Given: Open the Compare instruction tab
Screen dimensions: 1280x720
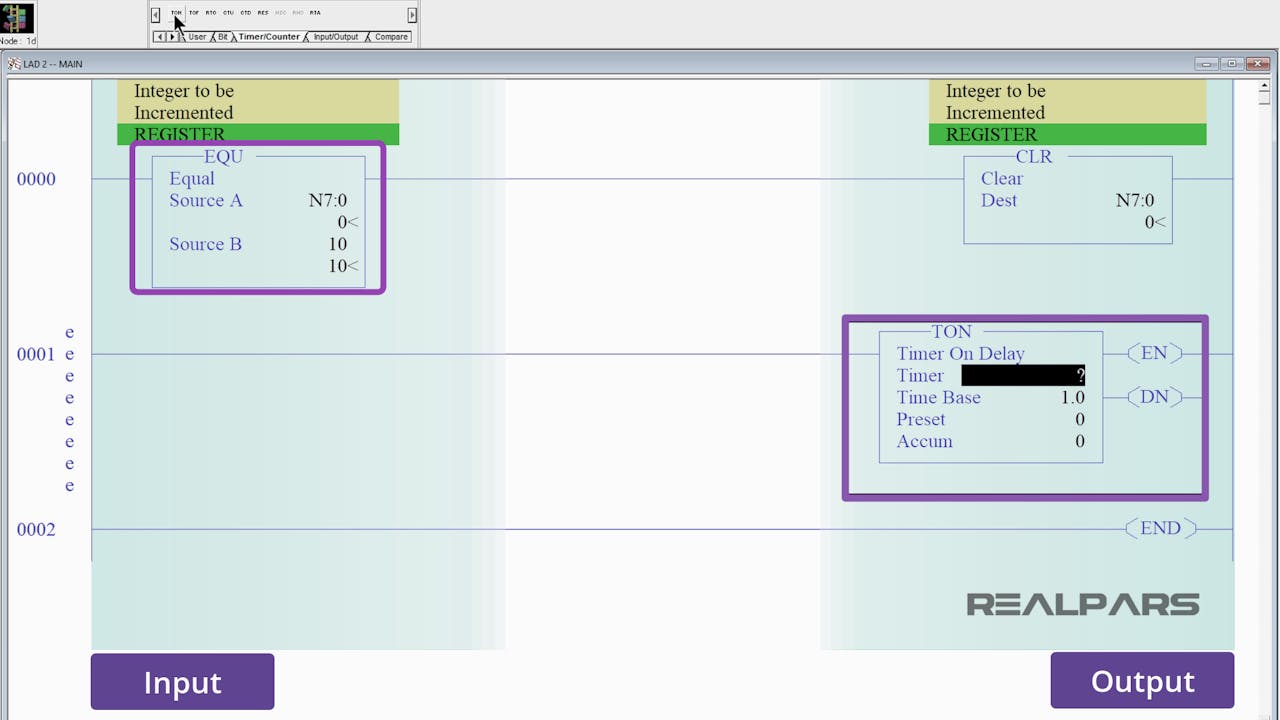Looking at the screenshot, I should [x=391, y=37].
